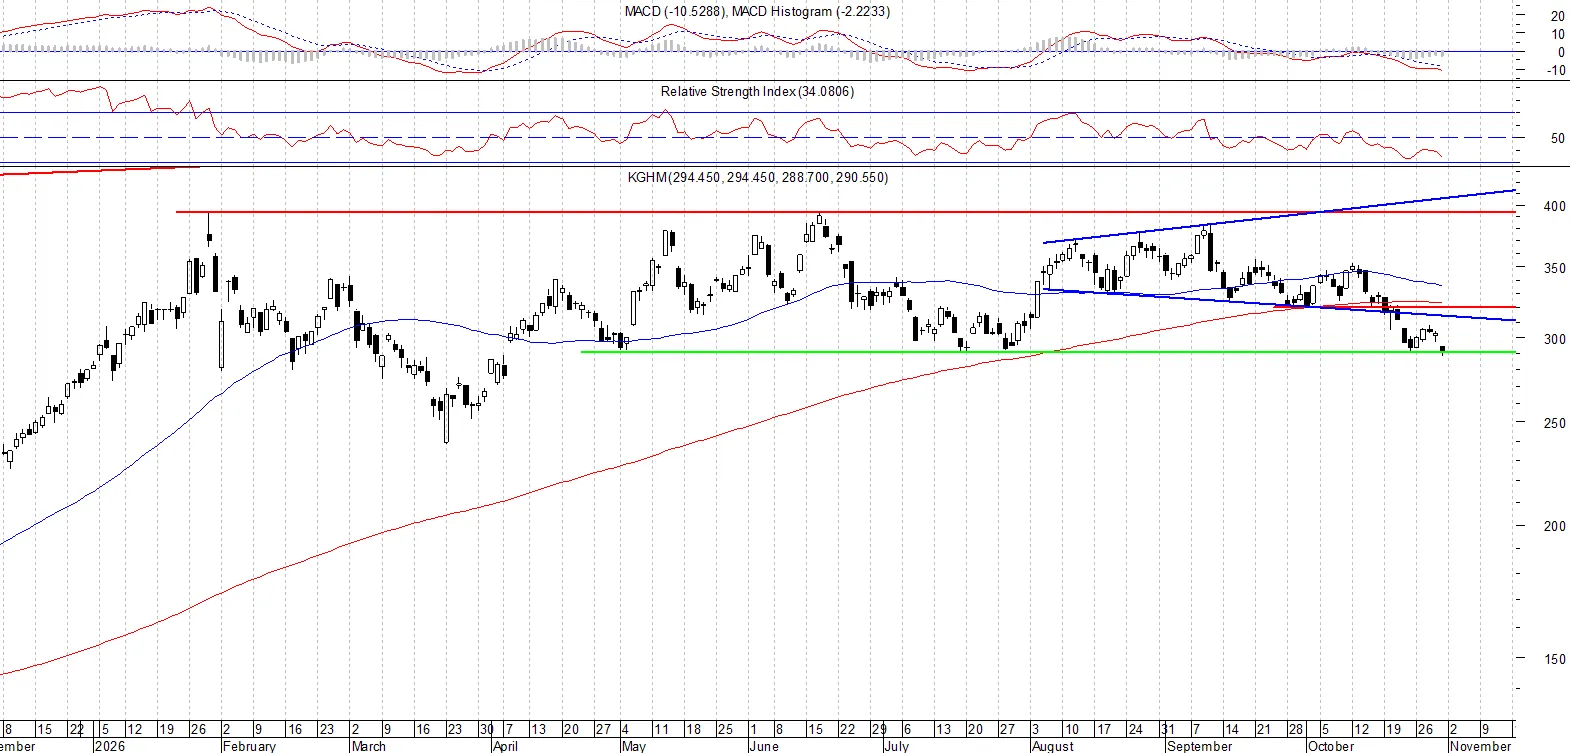Select the November month label on time axis
This screenshot has height=753, width=1570.
point(1481,746)
